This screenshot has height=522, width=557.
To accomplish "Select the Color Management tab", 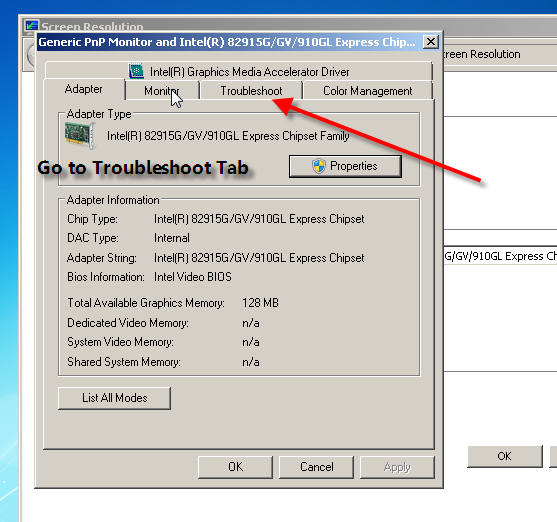I will click(x=367, y=91).
